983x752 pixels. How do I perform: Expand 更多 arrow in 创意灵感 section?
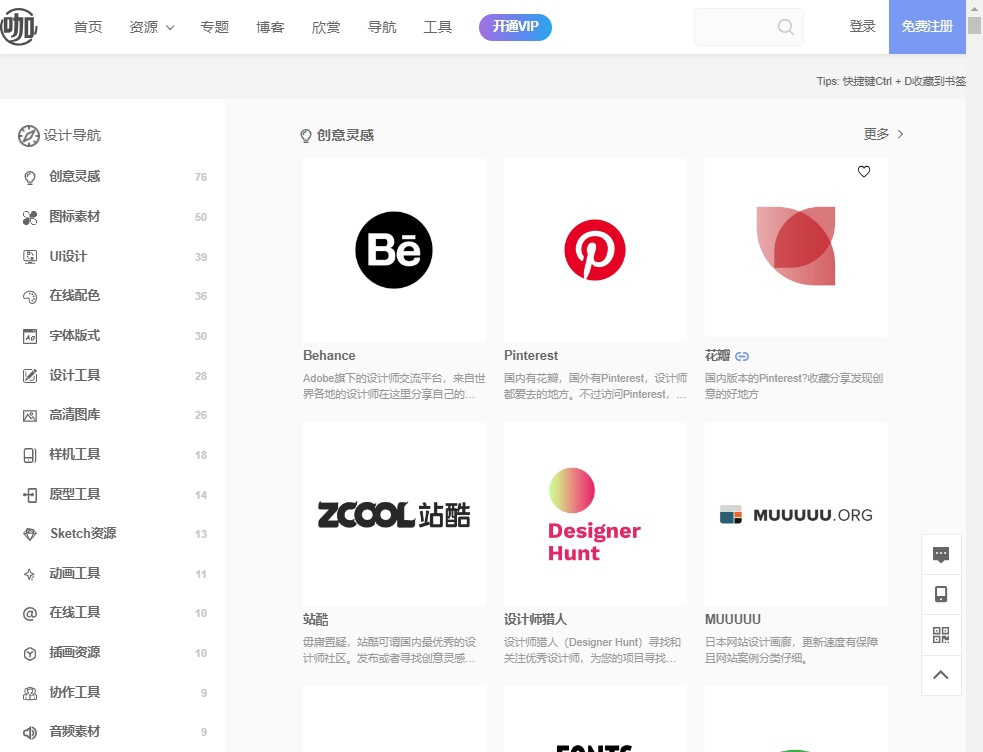(x=900, y=134)
